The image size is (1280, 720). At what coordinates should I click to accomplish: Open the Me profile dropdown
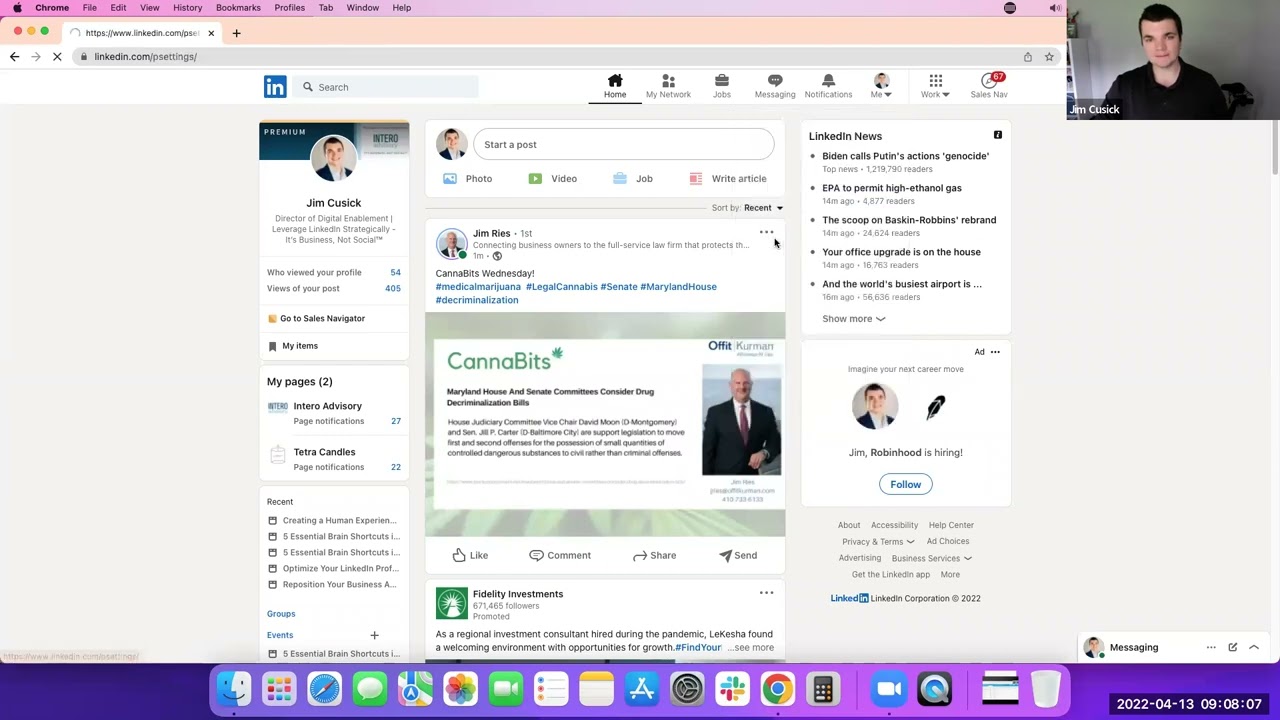(881, 86)
